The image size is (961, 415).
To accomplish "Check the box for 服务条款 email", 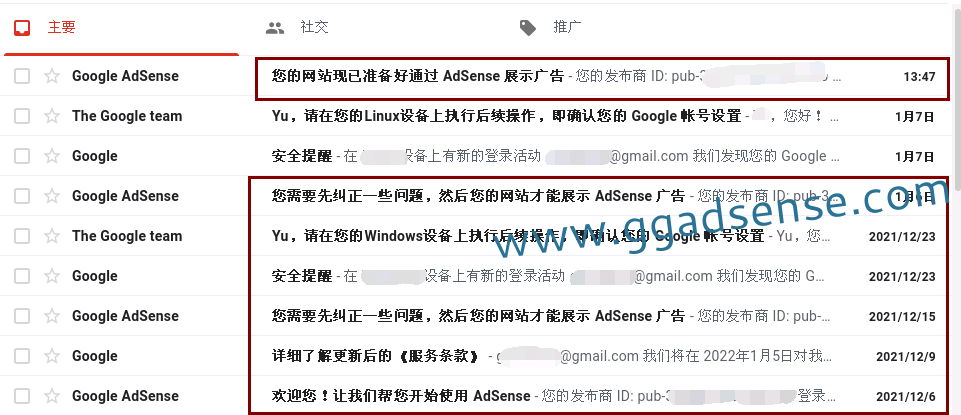I will pos(22,356).
